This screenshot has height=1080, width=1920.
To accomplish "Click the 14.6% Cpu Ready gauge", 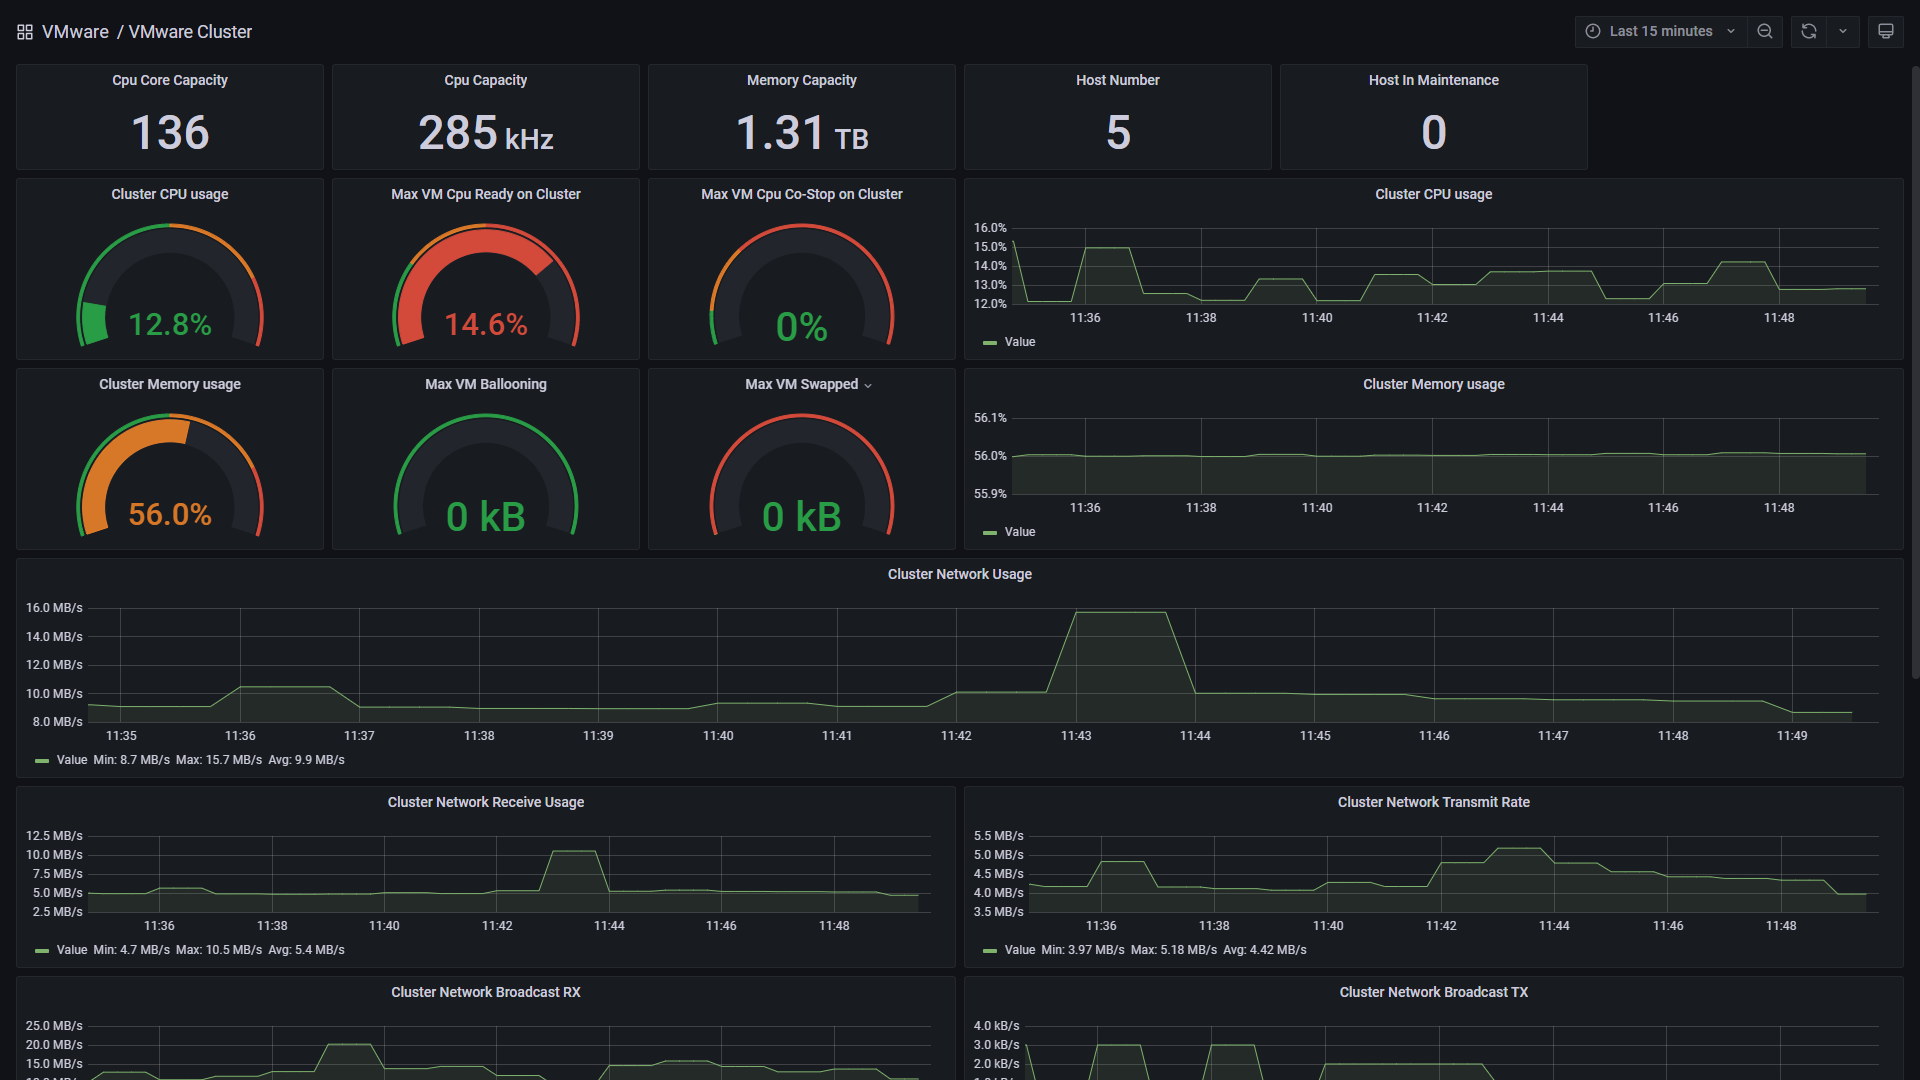I will 486,285.
